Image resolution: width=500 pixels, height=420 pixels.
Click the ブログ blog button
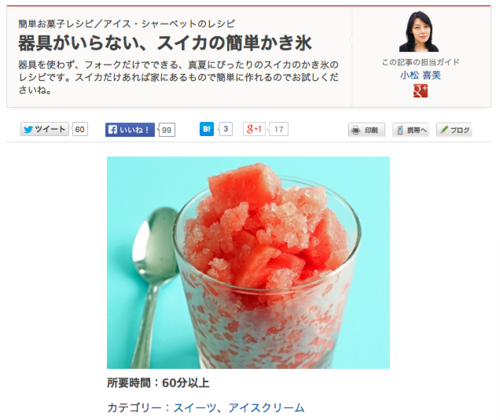click(x=454, y=130)
